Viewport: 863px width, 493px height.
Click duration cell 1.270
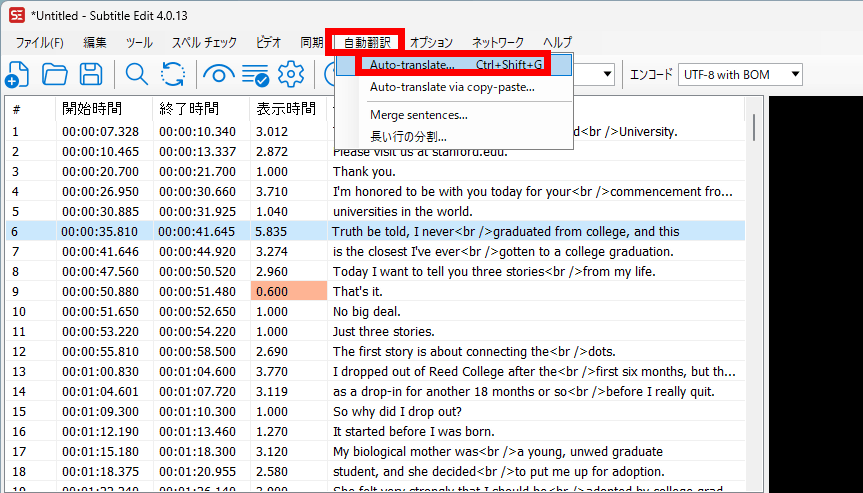(271, 431)
